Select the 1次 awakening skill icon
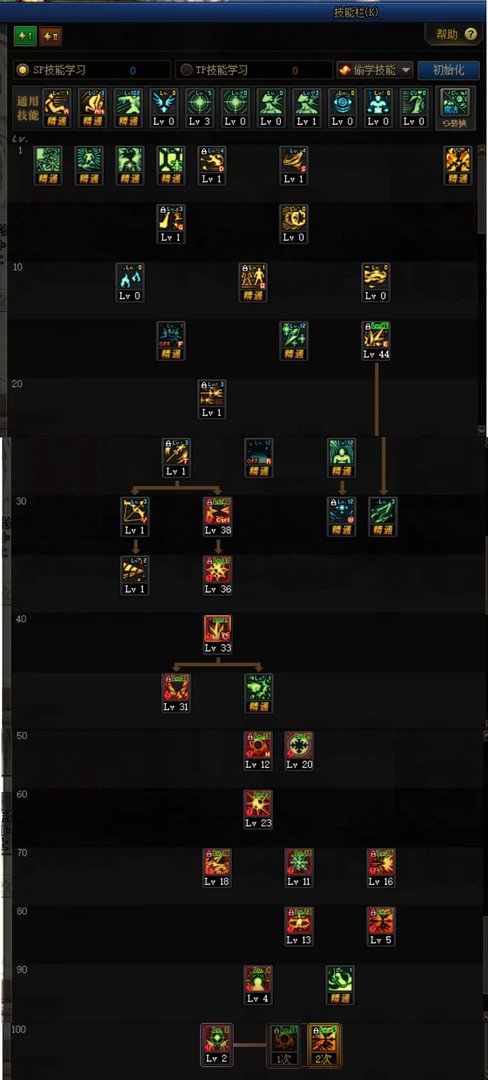This screenshot has width=488, height=1080. [x=283, y=1045]
